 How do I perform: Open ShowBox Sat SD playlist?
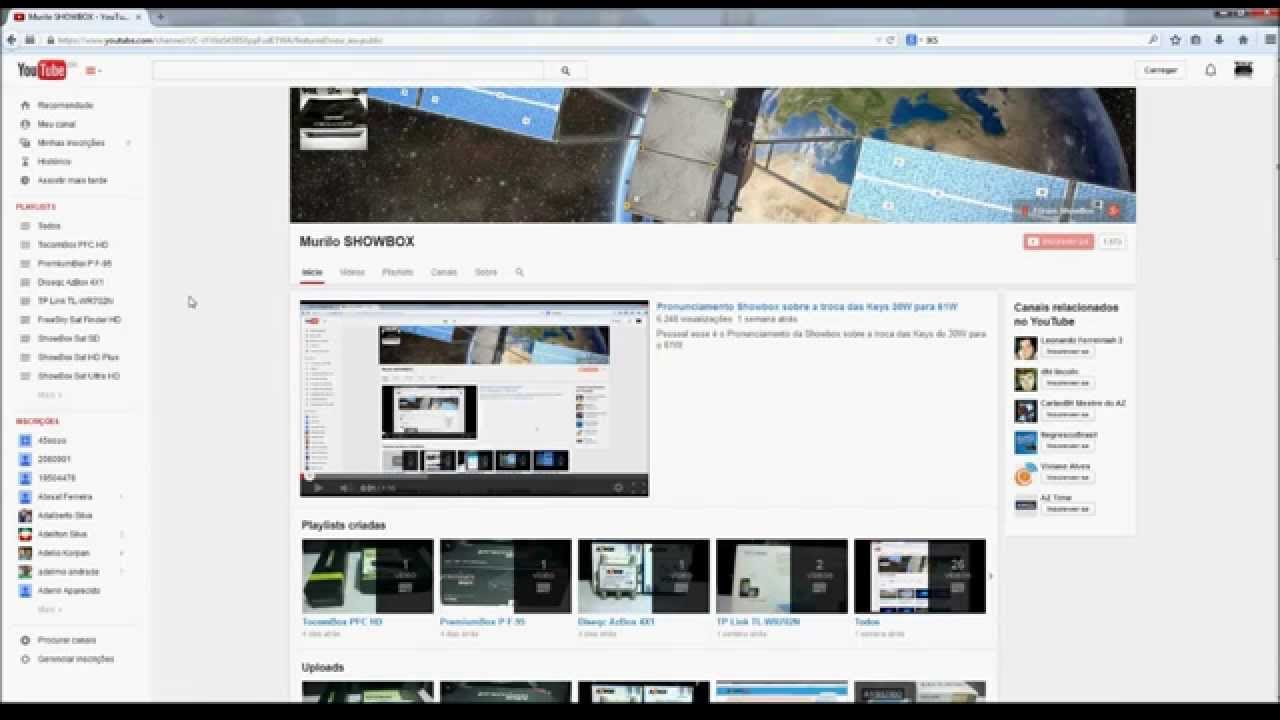(x=68, y=338)
